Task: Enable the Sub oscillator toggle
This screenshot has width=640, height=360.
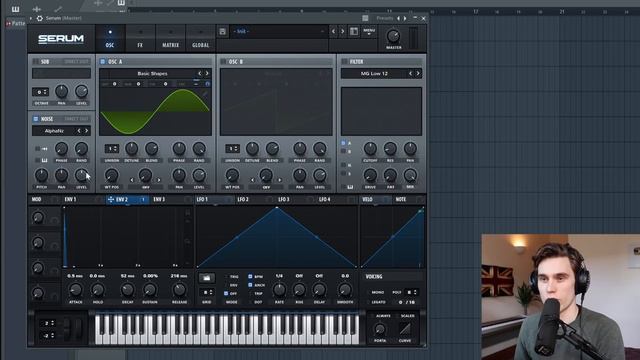Action: click(x=36, y=62)
